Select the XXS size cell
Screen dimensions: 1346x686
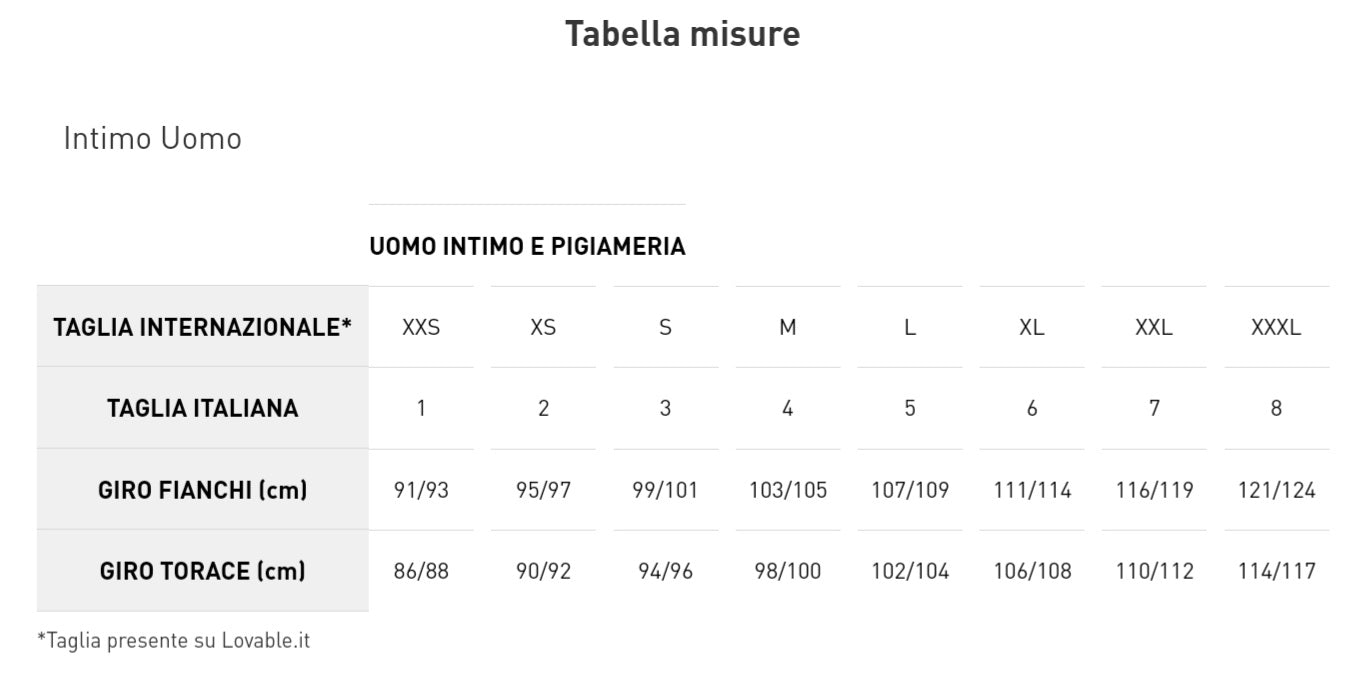[x=421, y=327]
